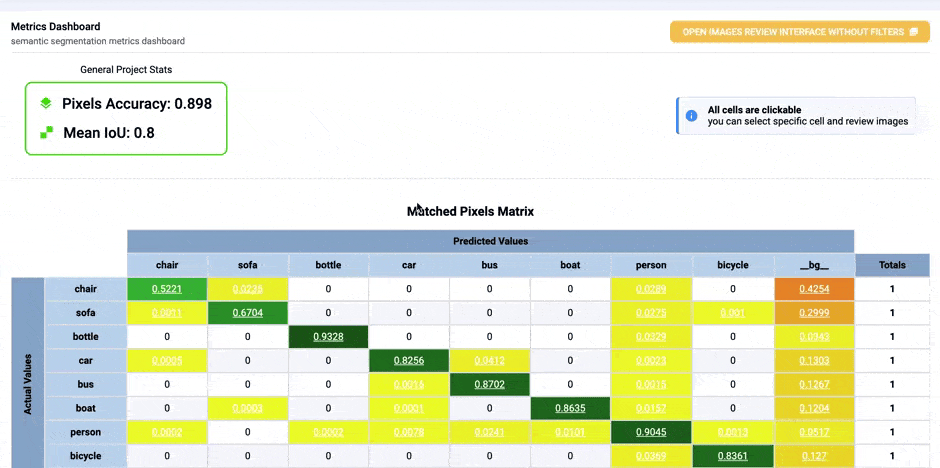Open the bus cell with 0.8702
The image size is (940, 468).
click(490, 384)
